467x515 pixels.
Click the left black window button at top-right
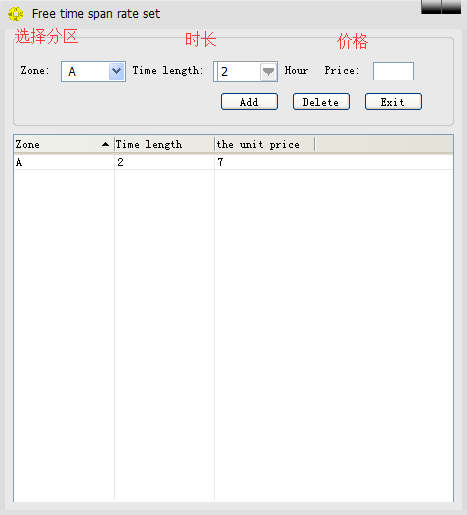click(x=431, y=7)
